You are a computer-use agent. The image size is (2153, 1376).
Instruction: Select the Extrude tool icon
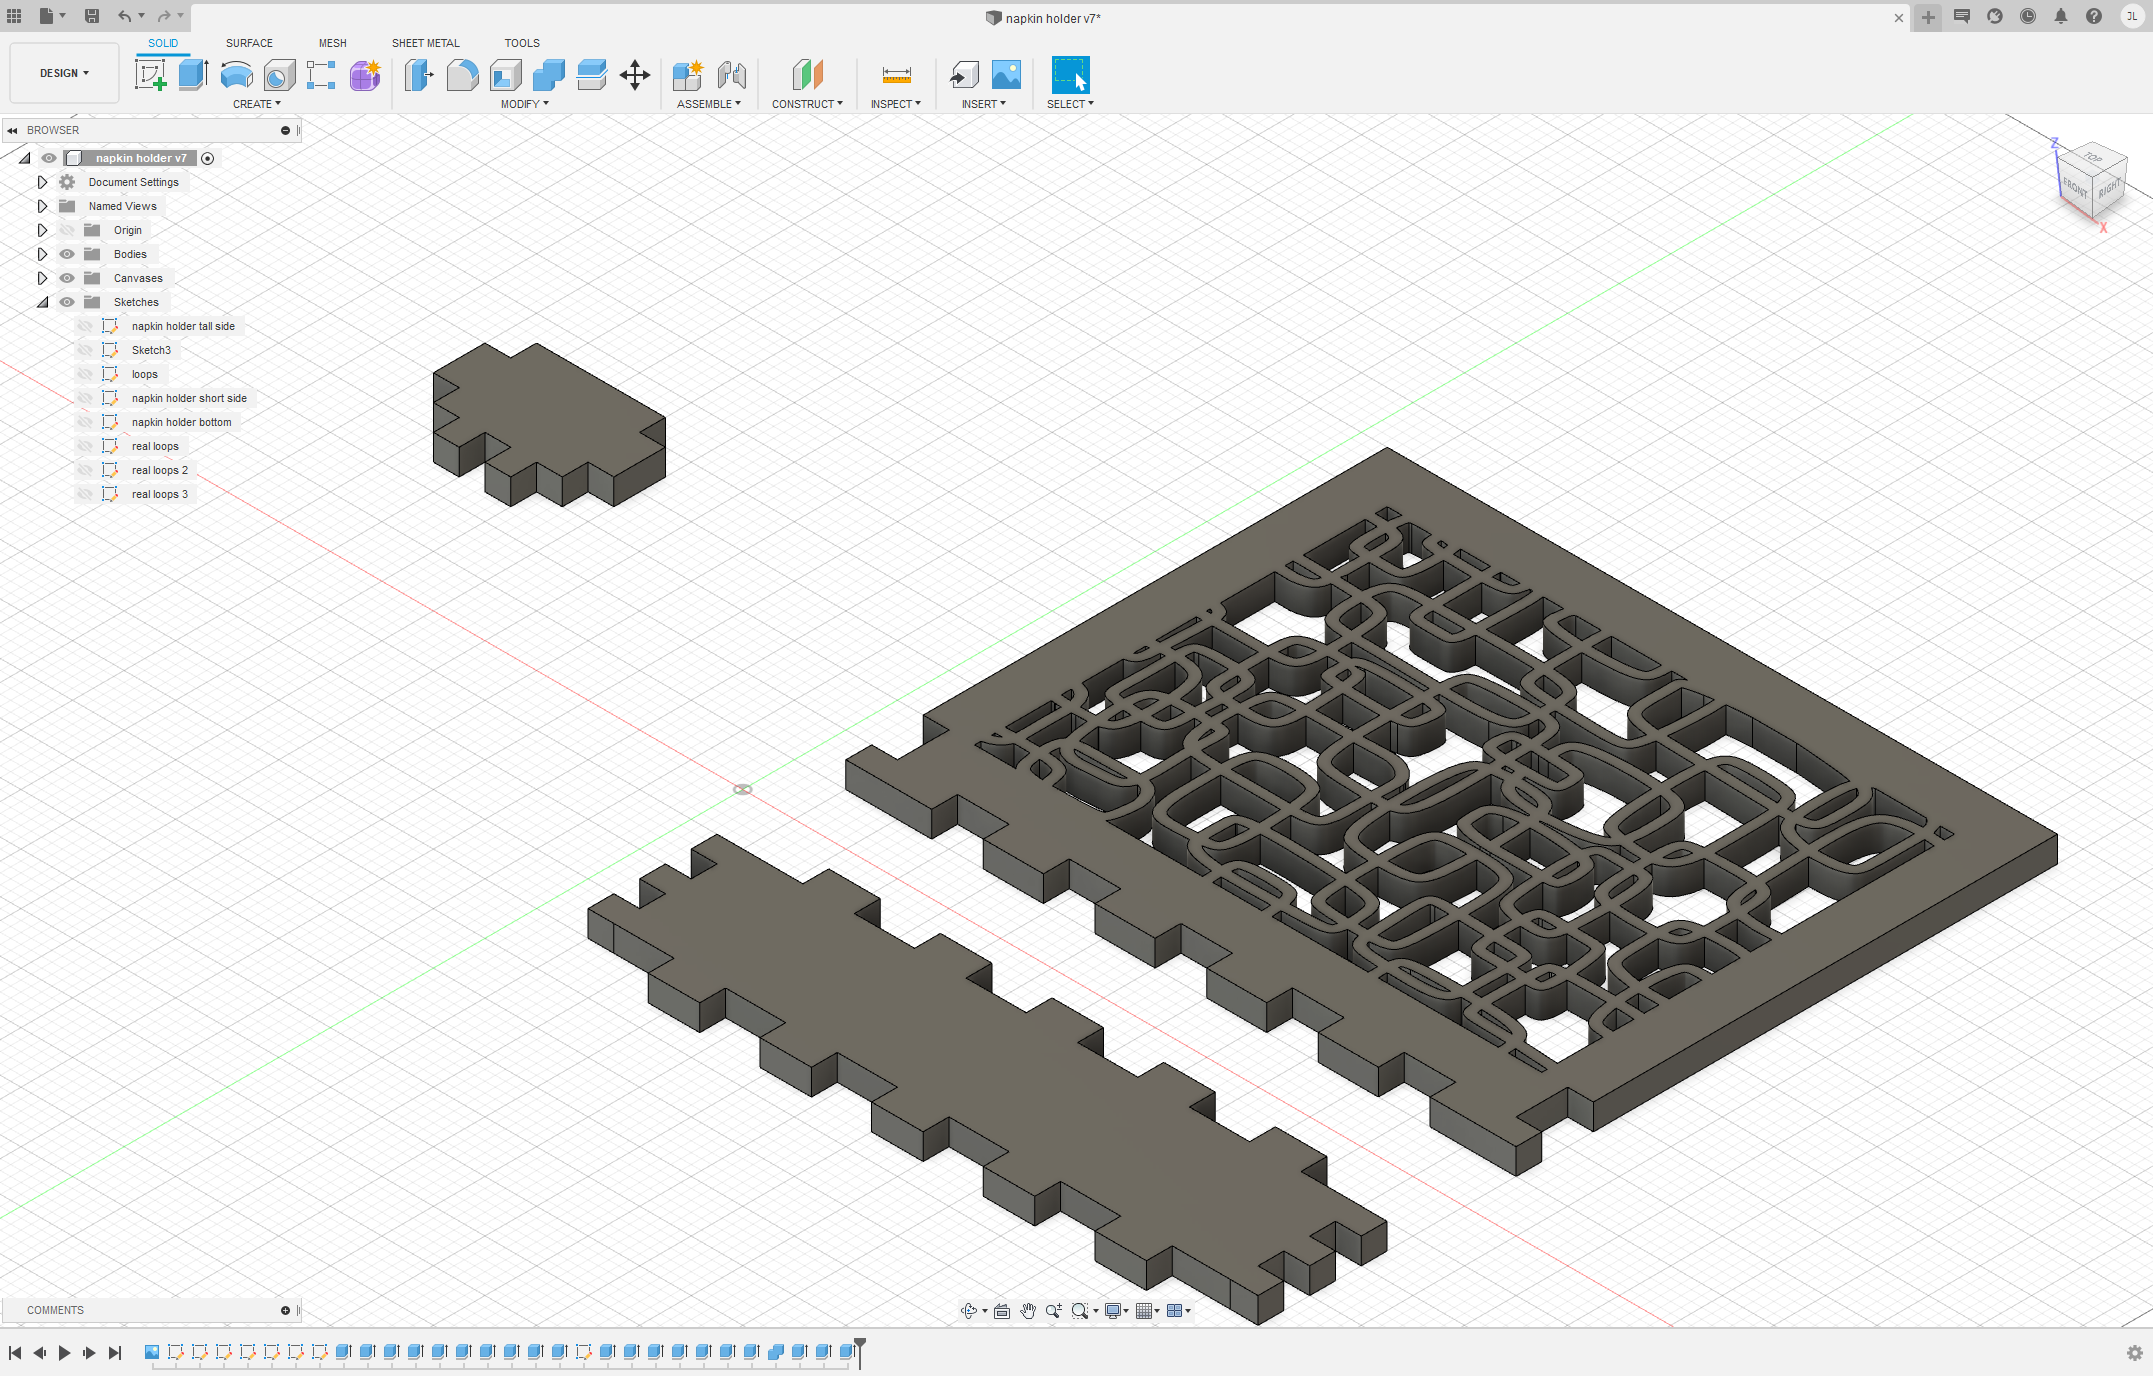coord(193,75)
